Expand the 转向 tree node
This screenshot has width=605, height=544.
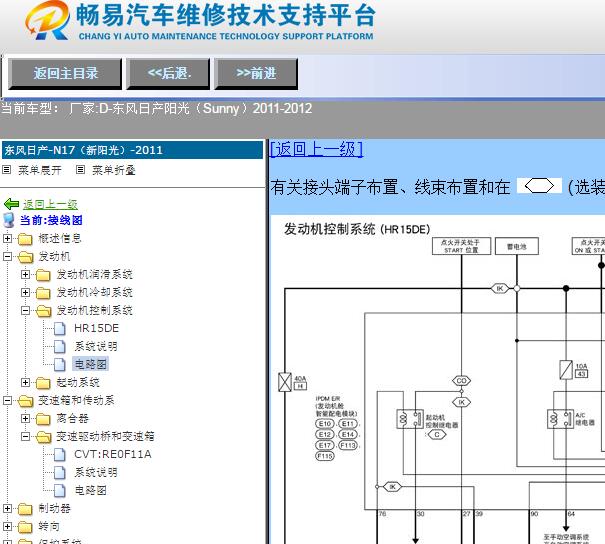(x=7, y=526)
